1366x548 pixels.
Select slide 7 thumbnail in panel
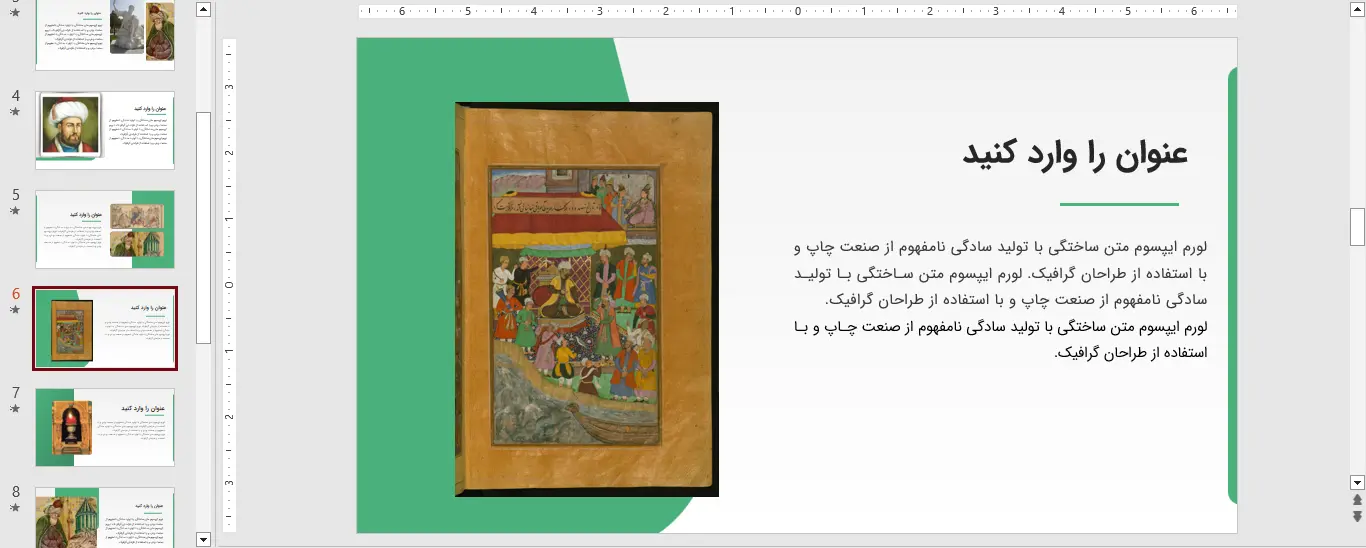(105, 427)
